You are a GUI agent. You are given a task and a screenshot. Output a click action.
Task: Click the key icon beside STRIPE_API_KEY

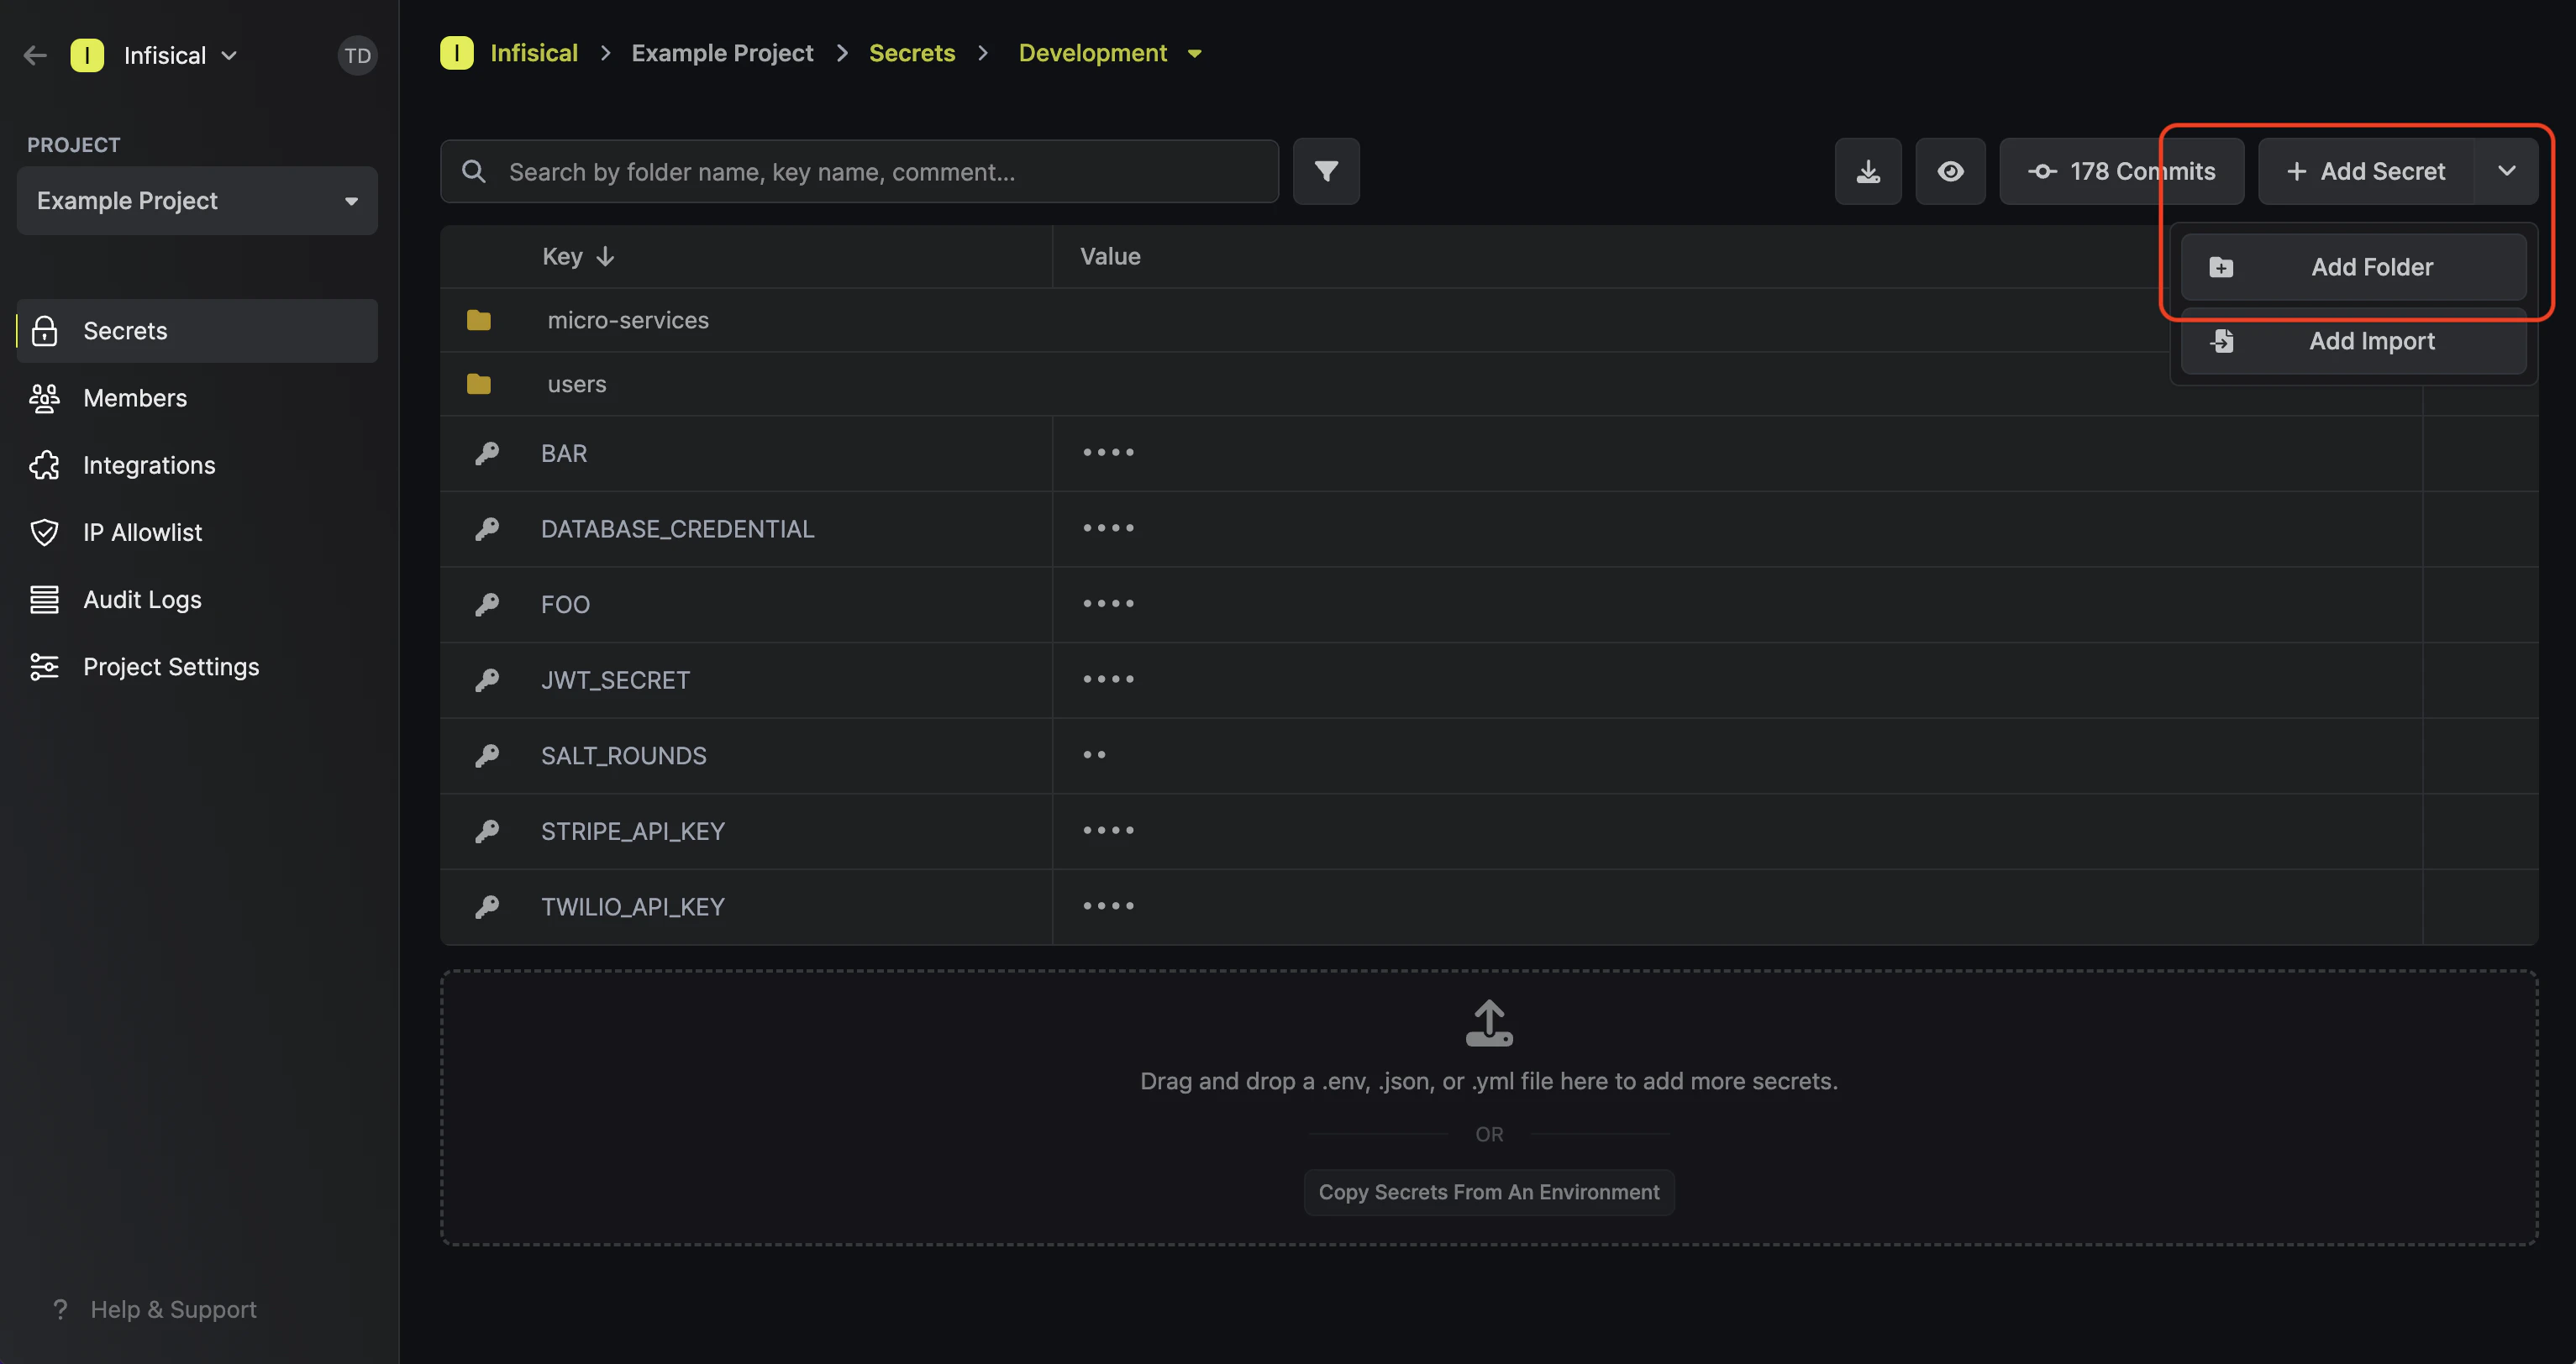click(x=487, y=831)
